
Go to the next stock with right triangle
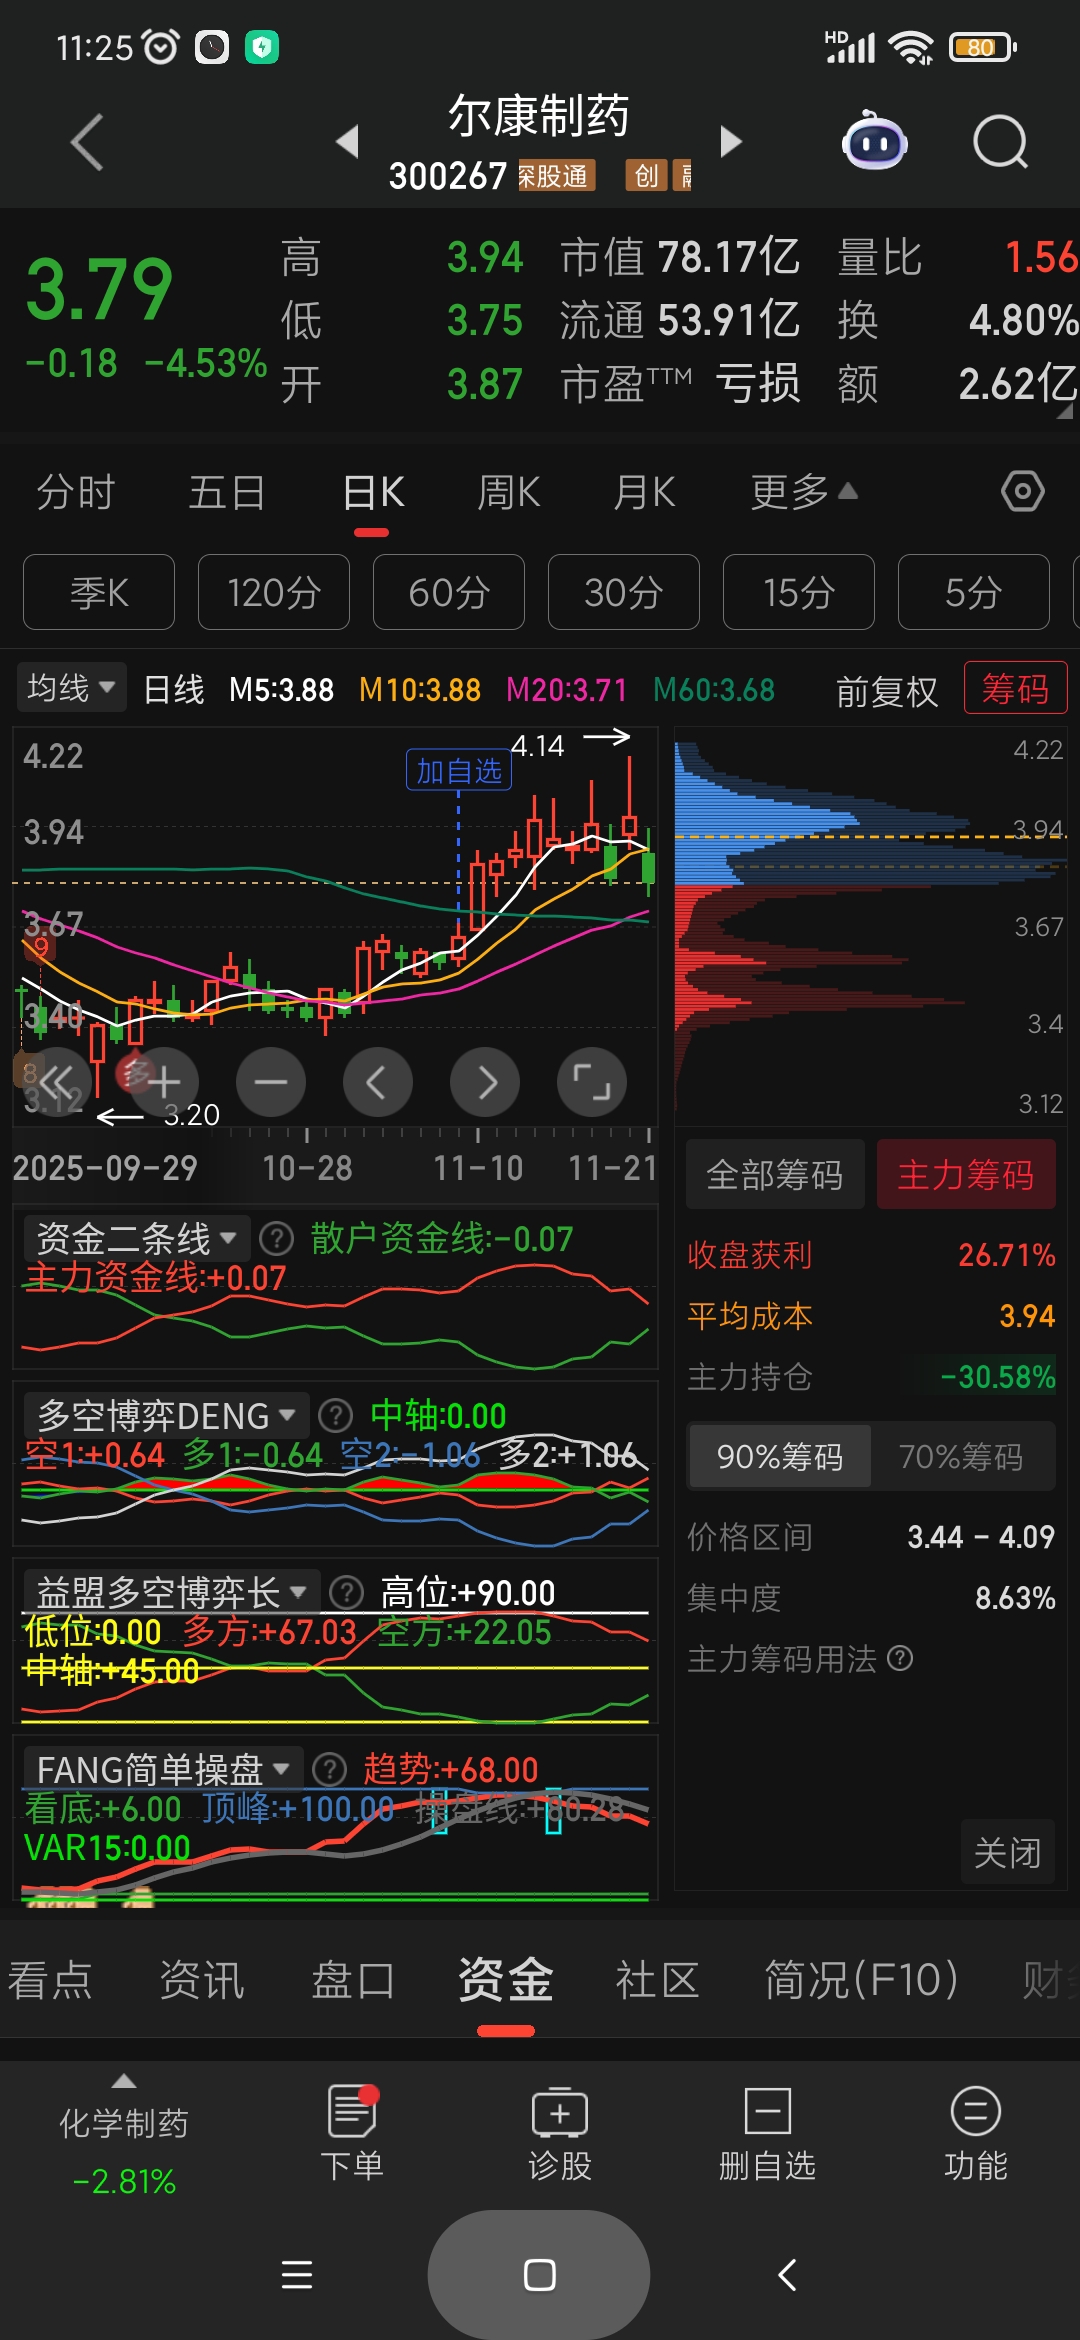(x=731, y=141)
